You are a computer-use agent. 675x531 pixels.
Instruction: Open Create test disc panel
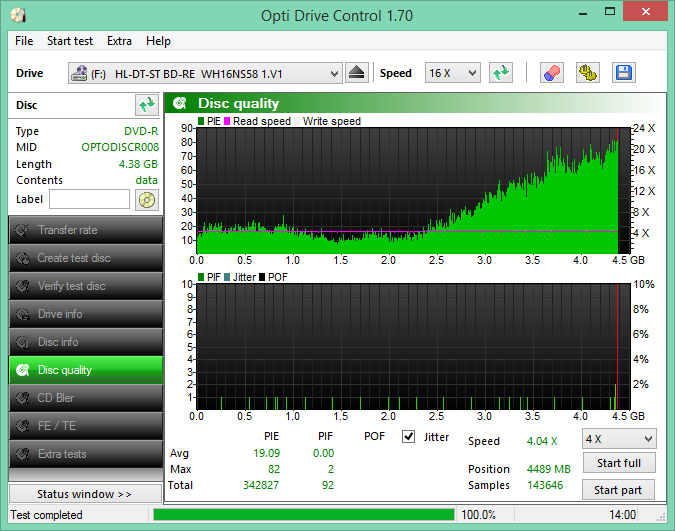point(86,258)
